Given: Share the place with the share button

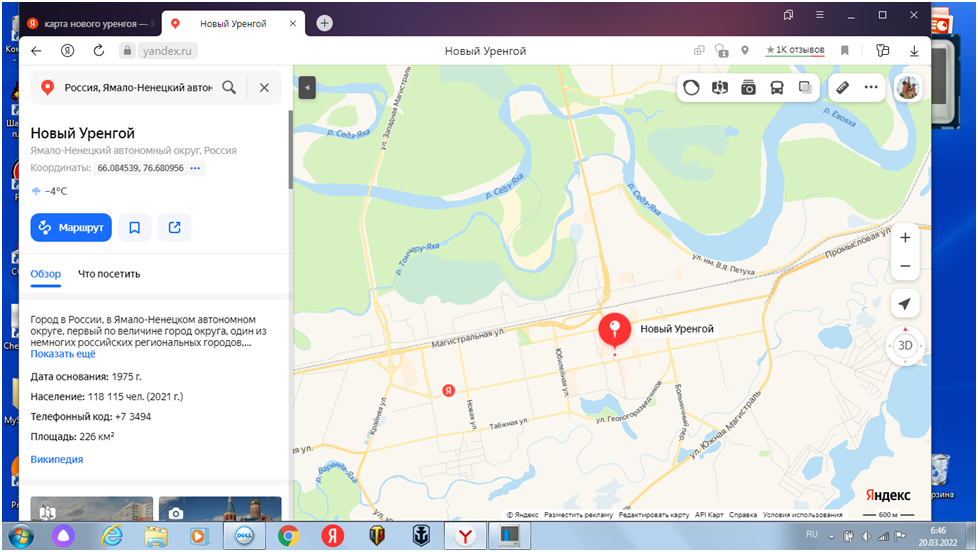Looking at the screenshot, I should click(175, 228).
